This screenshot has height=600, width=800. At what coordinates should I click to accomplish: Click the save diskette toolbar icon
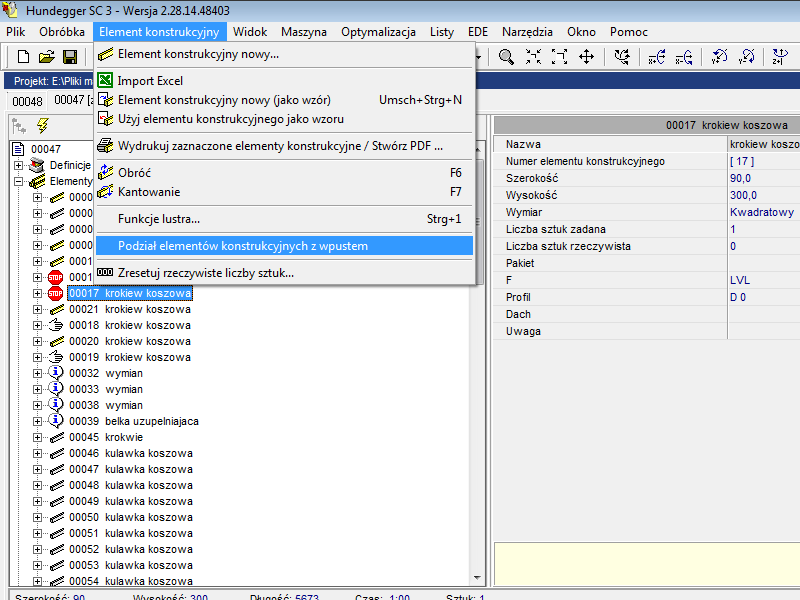pyautogui.click(x=70, y=57)
